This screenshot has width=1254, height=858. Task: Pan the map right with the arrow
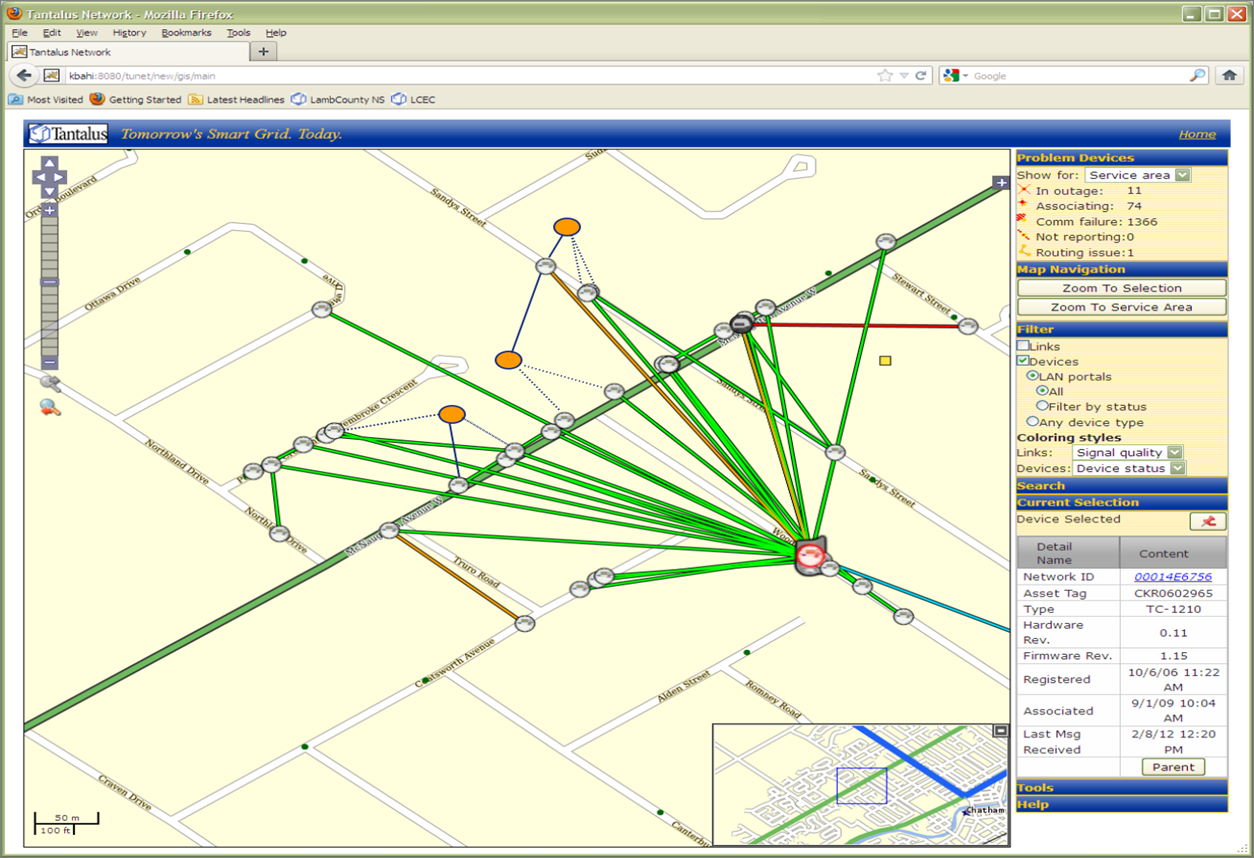(60, 177)
